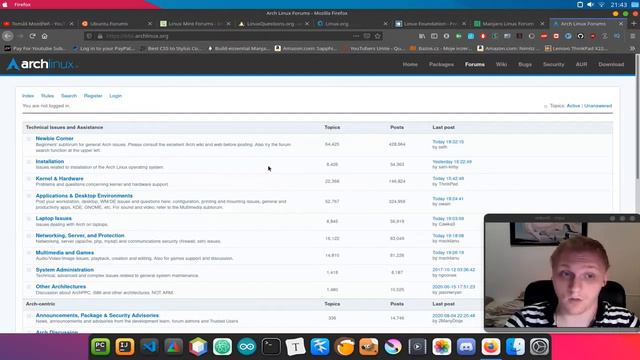This screenshot has height=360, width=640.
Task: Click the Register link
Action: click(x=93, y=96)
